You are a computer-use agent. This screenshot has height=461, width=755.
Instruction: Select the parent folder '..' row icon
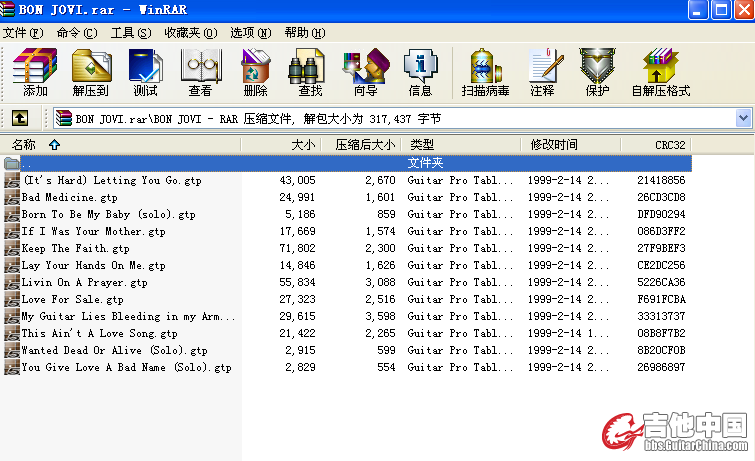click(x=12, y=163)
